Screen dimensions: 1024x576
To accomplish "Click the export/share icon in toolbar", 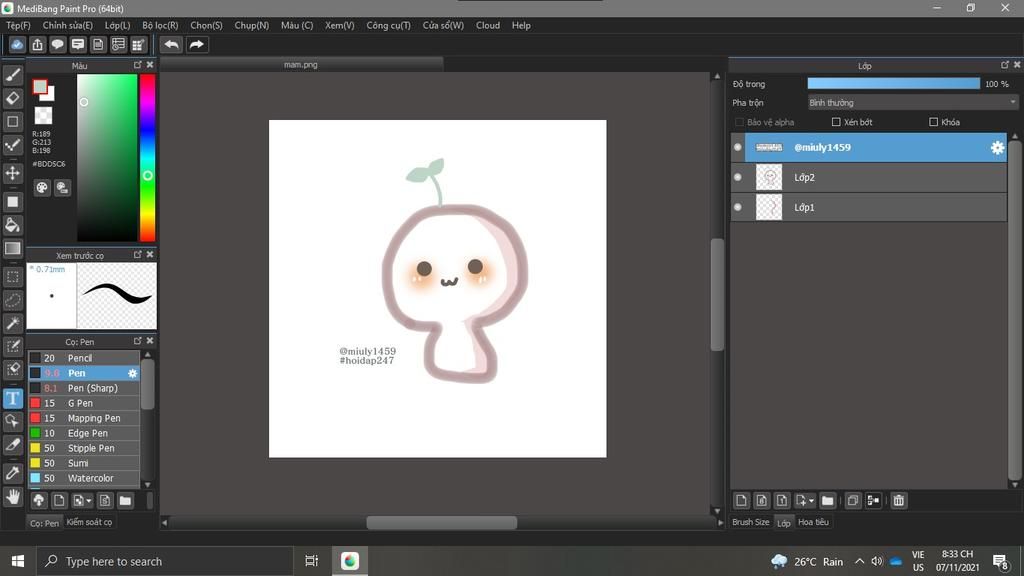I will [x=37, y=44].
